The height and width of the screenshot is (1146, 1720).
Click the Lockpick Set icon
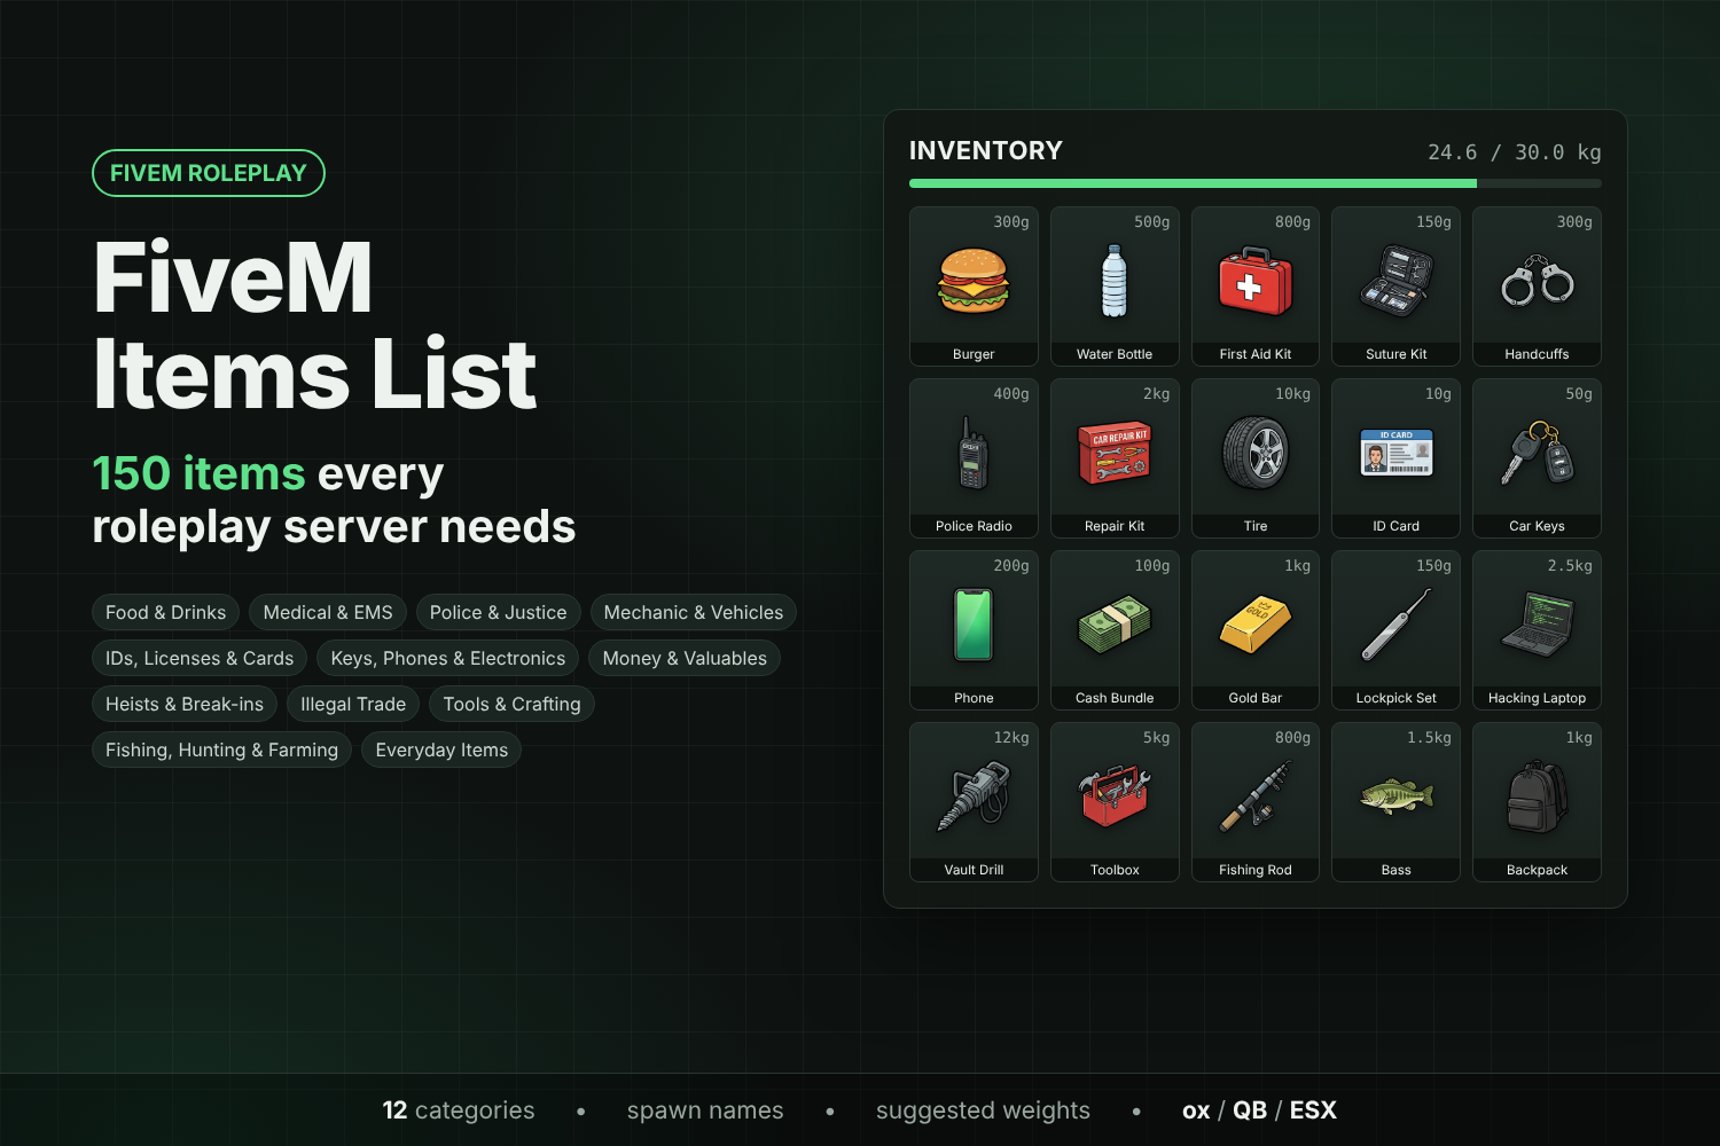(x=1396, y=625)
